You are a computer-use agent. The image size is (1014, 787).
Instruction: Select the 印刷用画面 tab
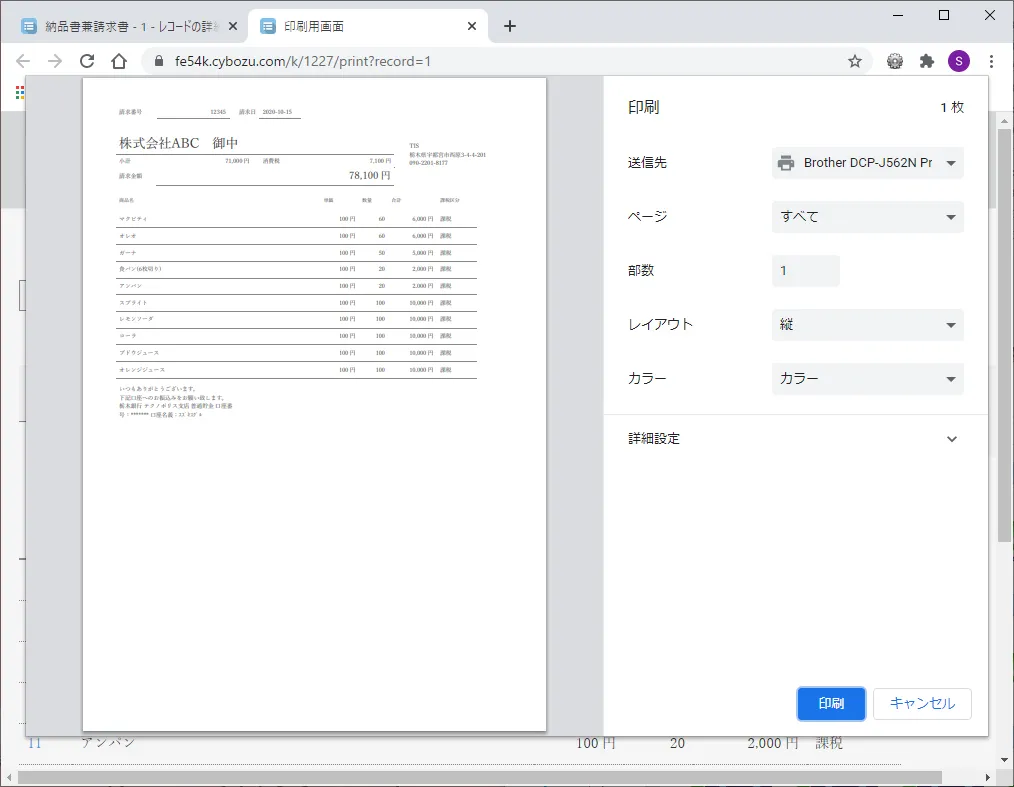coord(360,26)
